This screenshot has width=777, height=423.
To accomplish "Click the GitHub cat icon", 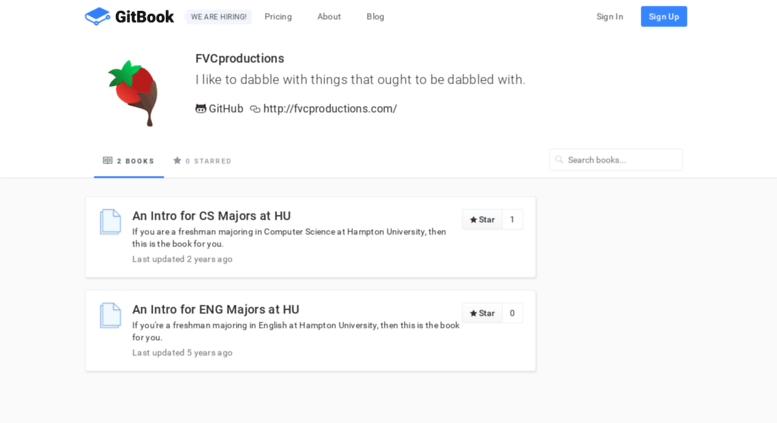I will pyautogui.click(x=201, y=108).
